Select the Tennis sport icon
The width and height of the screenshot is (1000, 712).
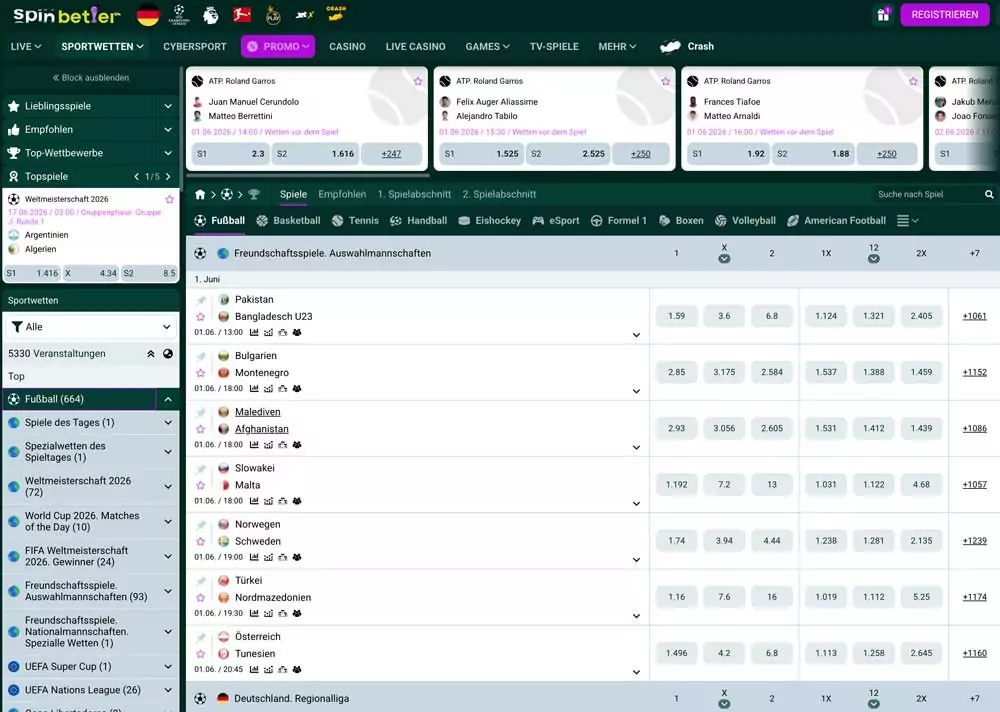[338, 221]
